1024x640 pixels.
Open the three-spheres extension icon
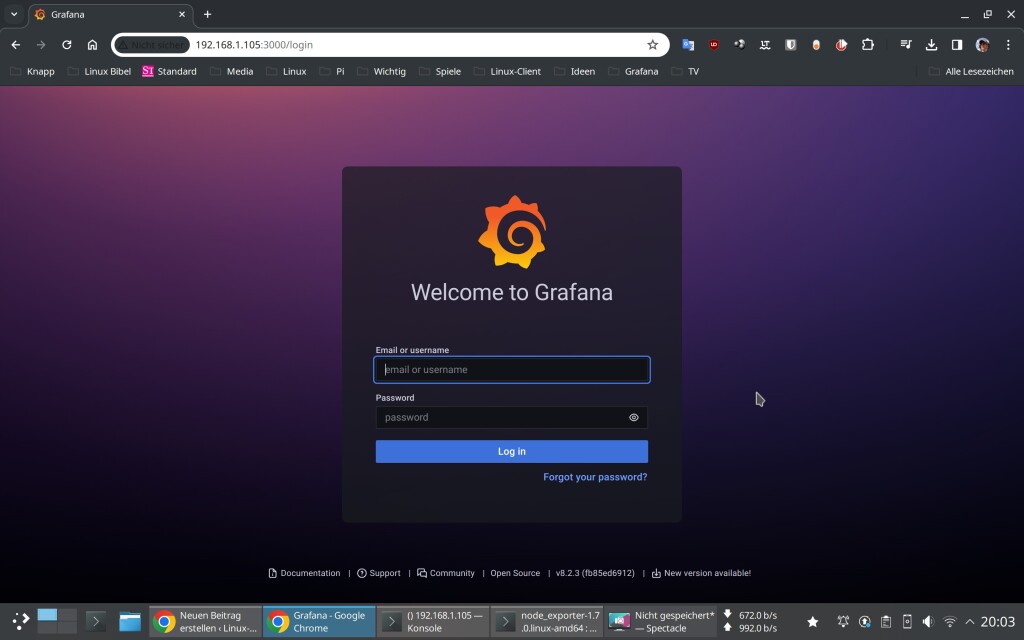pyautogui.click(x=739, y=44)
